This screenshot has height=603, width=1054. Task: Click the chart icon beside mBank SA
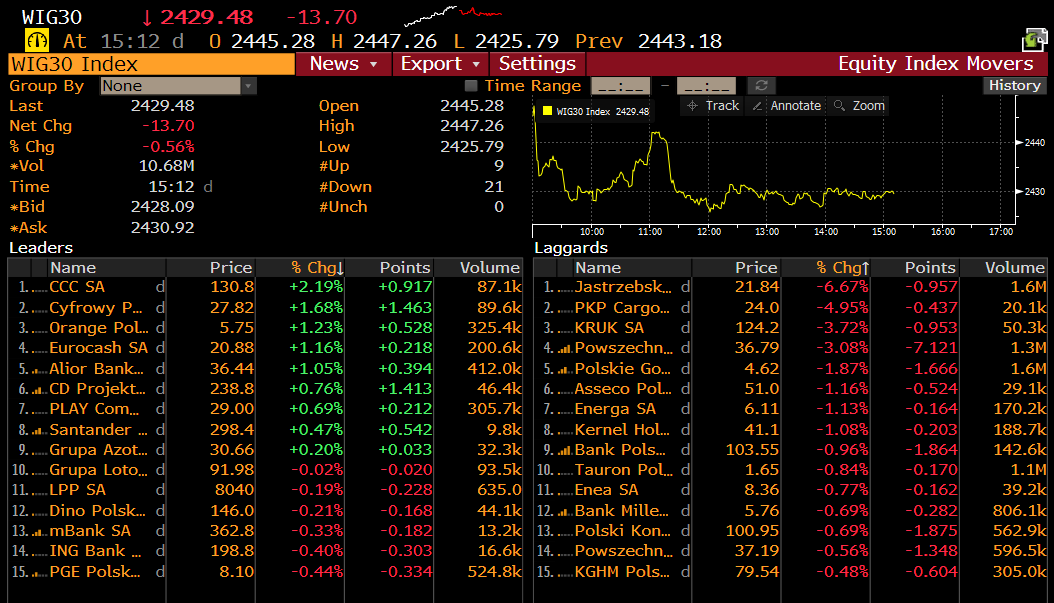point(40,532)
